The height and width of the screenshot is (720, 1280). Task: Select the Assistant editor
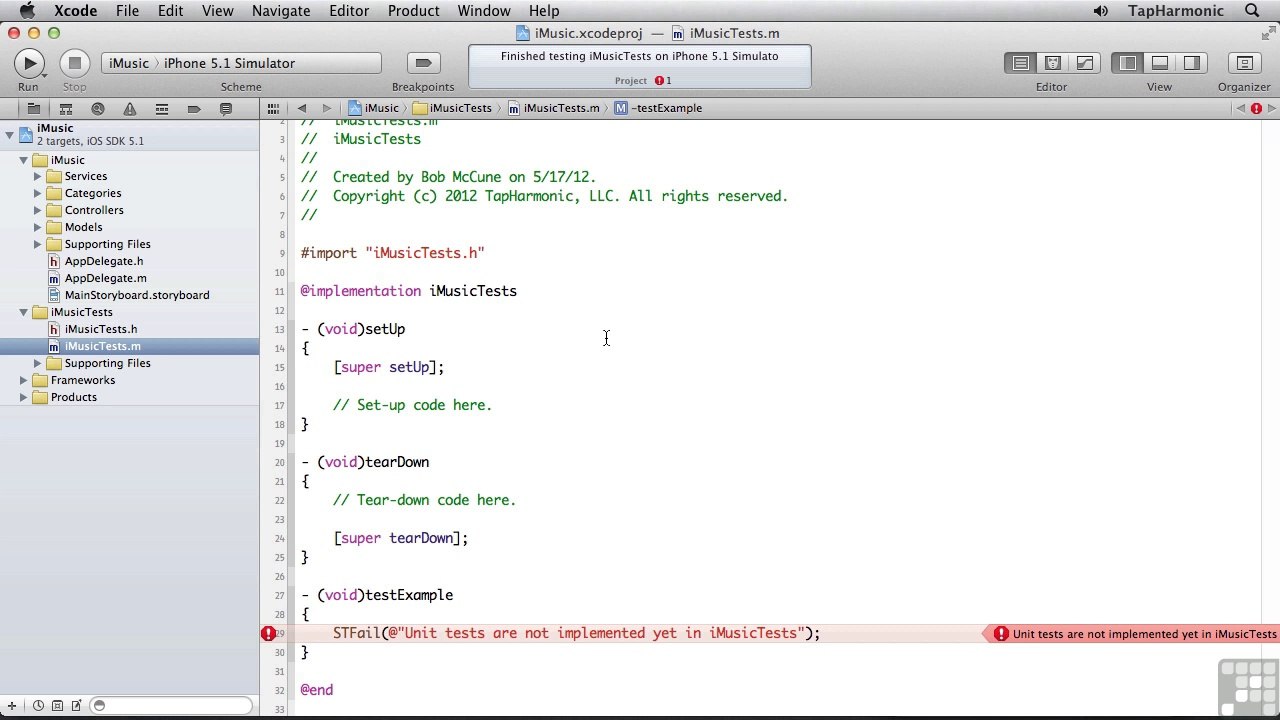[x=1052, y=63]
